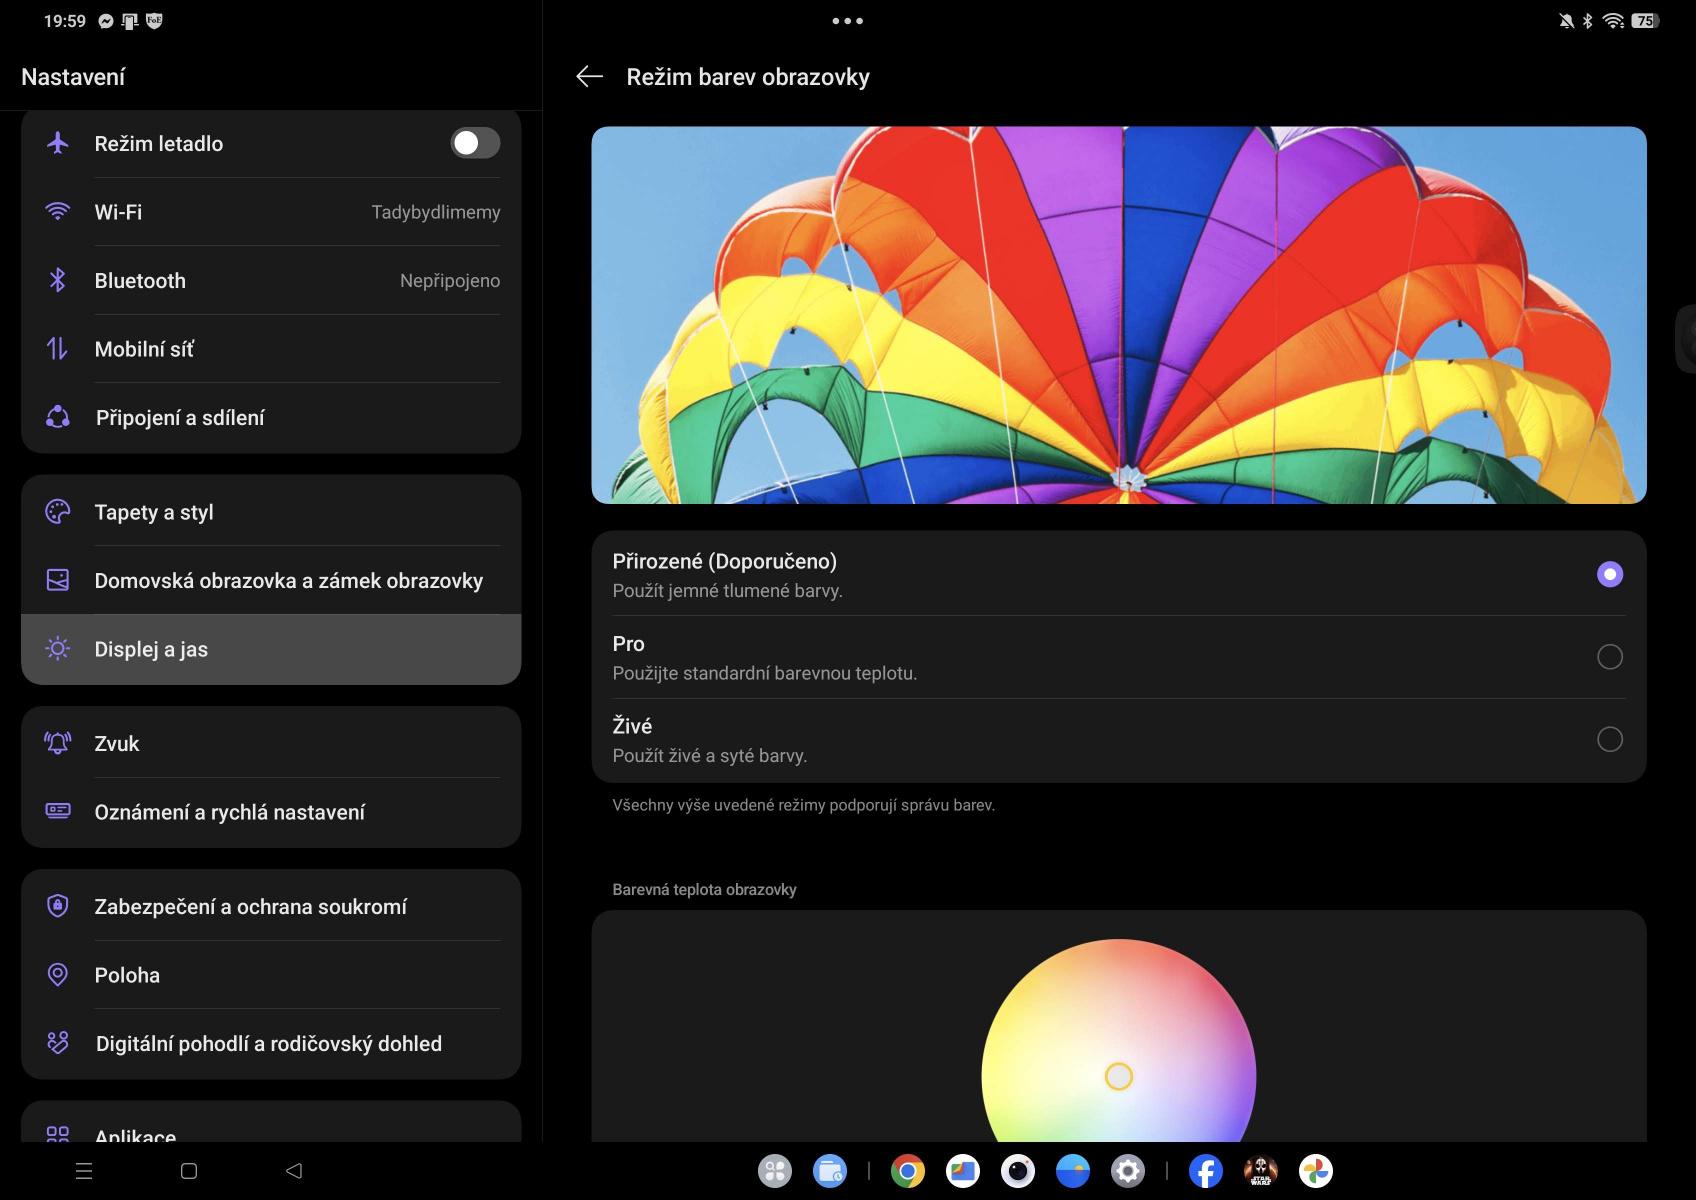Open Zvuk settings
Image resolution: width=1696 pixels, height=1200 pixels.
pyautogui.click(x=270, y=743)
